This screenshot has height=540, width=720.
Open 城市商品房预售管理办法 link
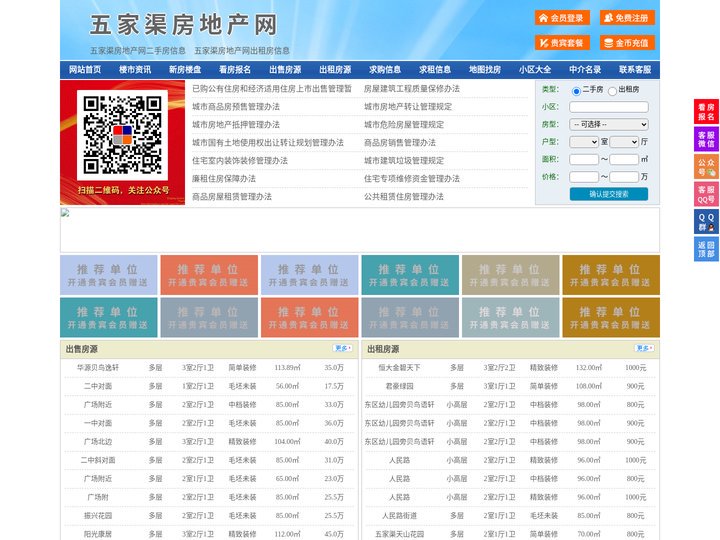click(x=236, y=107)
